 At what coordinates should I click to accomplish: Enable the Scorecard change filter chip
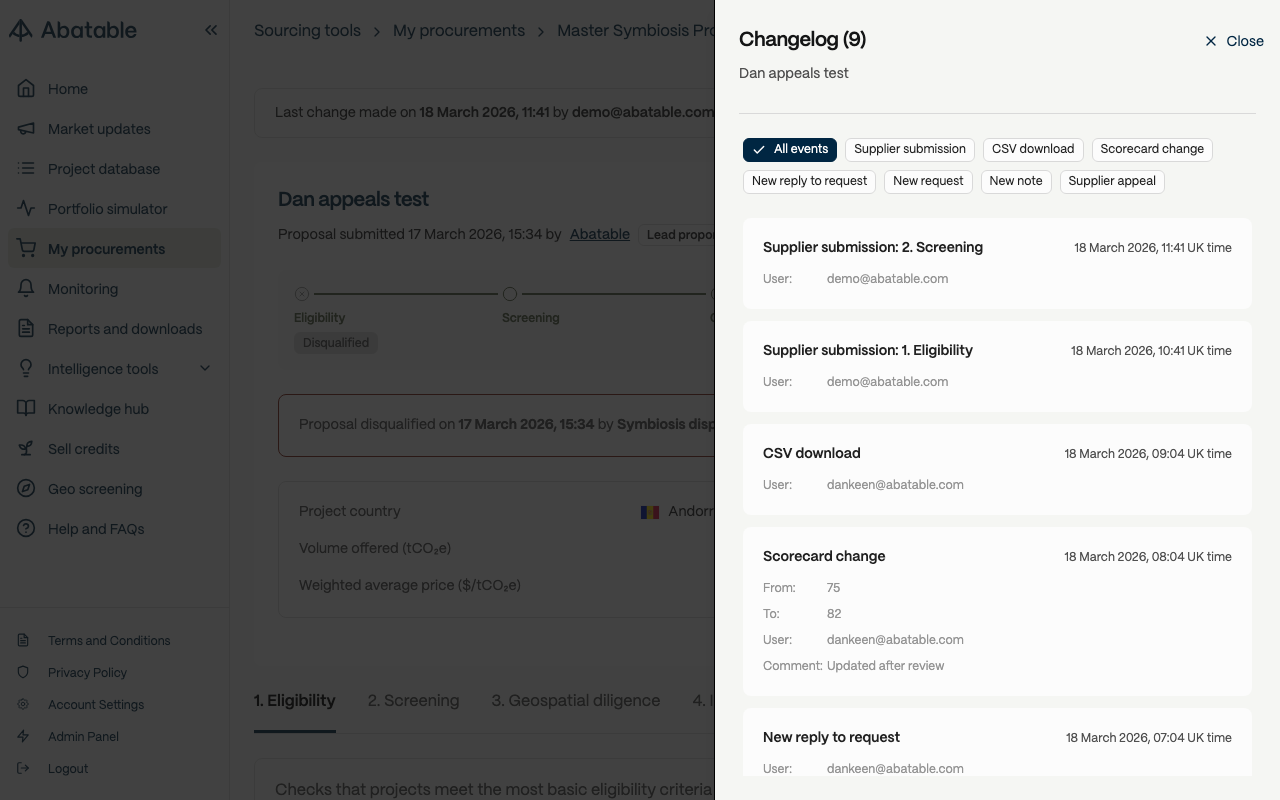[x=1152, y=150]
